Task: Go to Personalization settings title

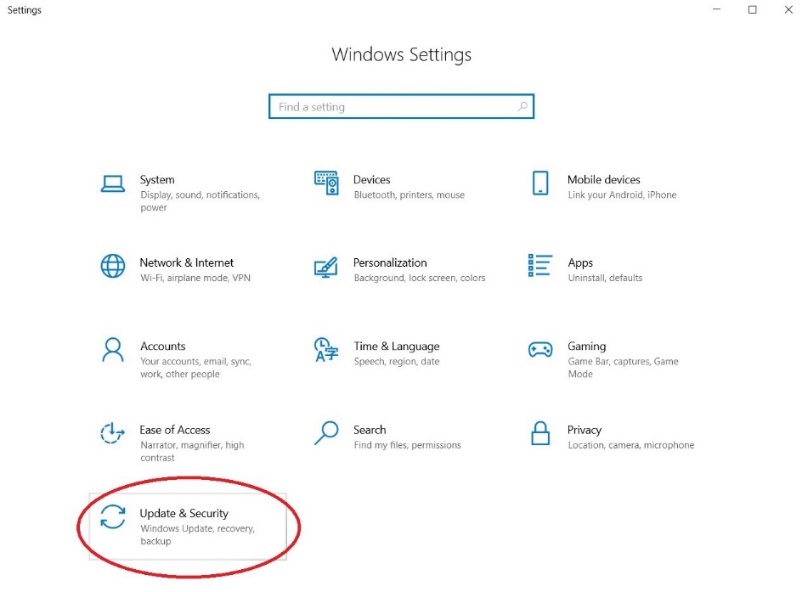Action: 390,262
